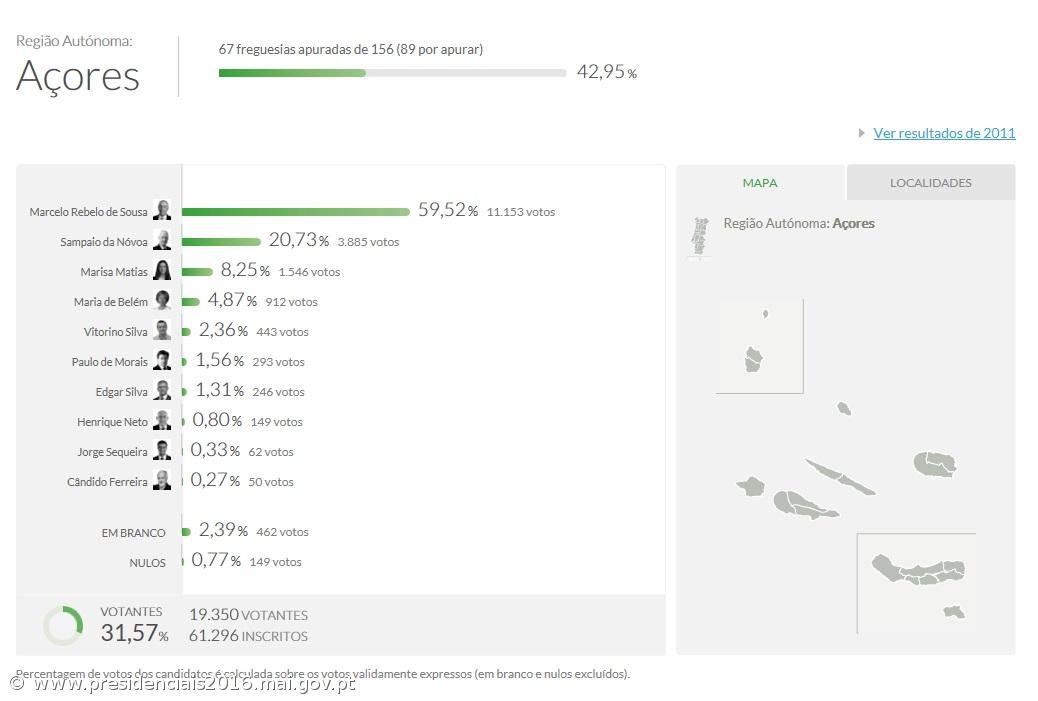
Task: Select the Terceira island on the map
Action: pyautogui.click(x=935, y=464)
